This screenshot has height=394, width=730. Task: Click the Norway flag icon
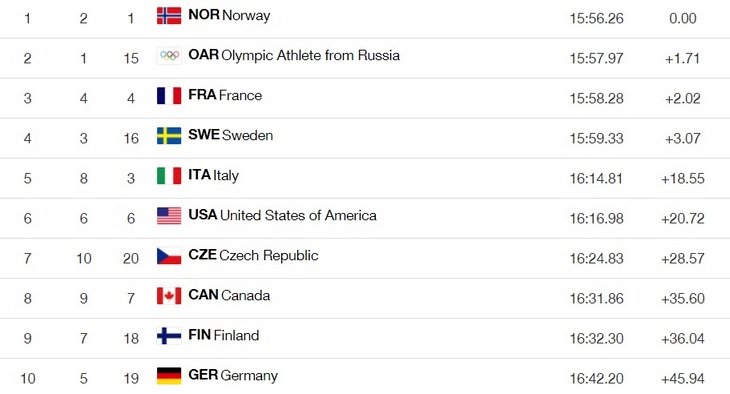[169, 16]
